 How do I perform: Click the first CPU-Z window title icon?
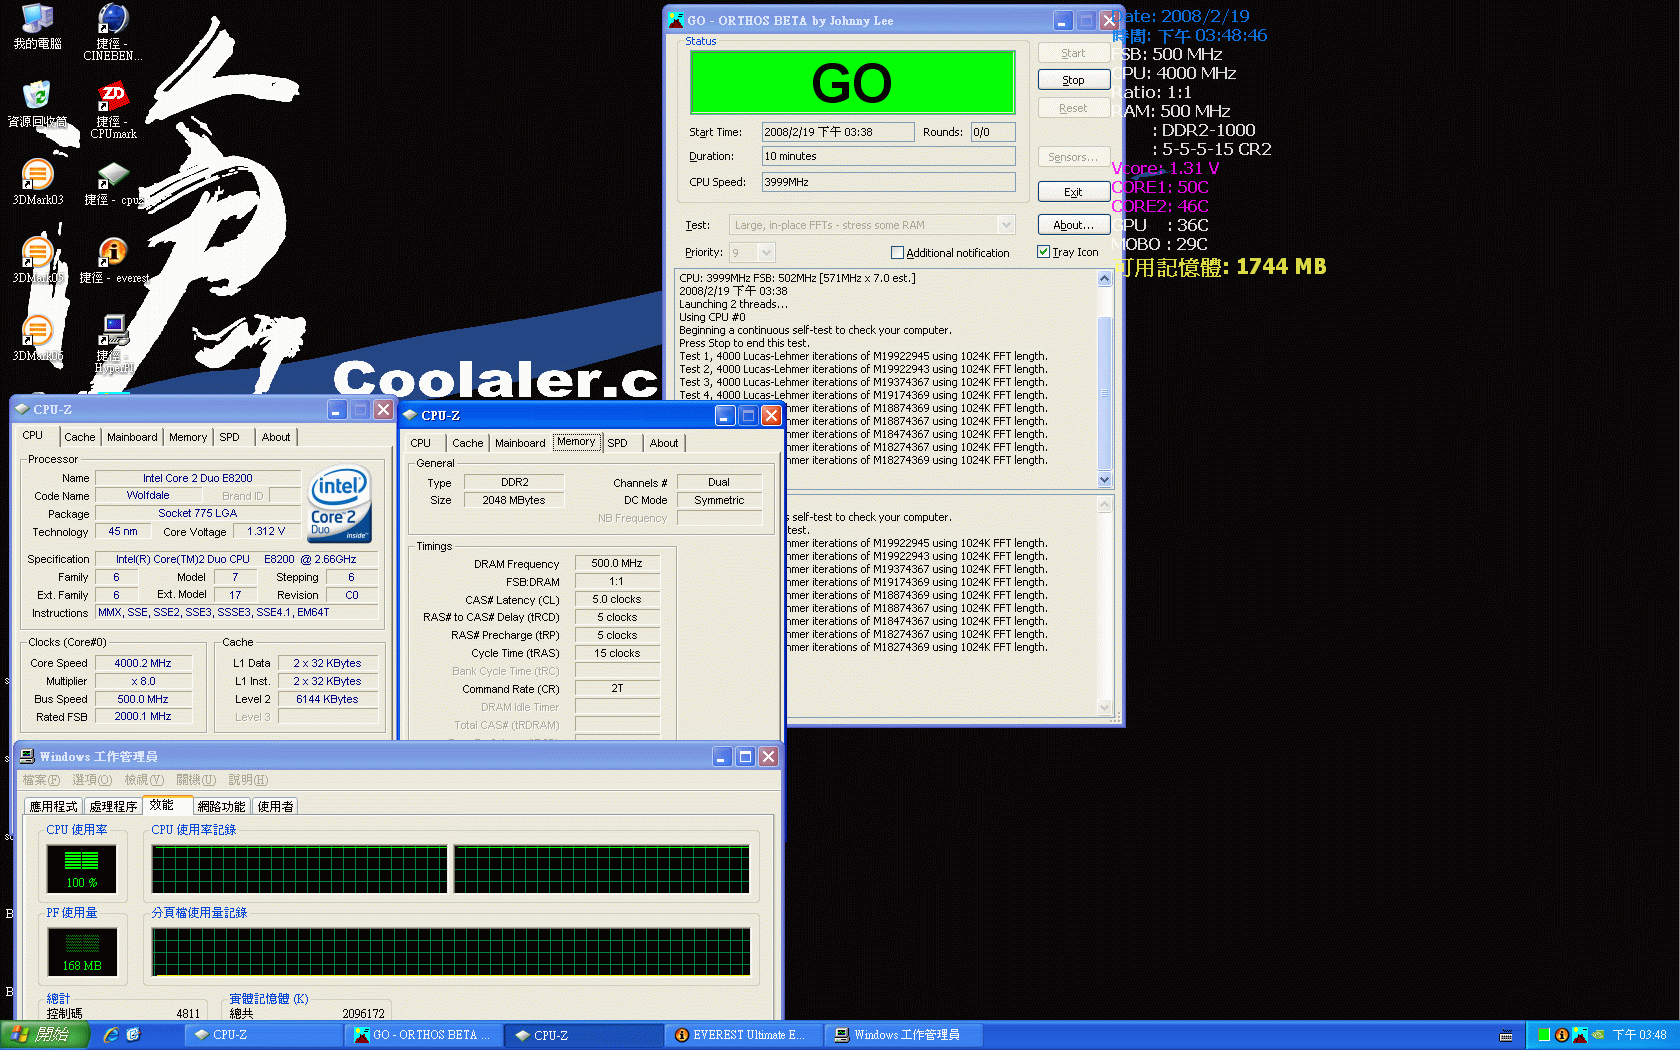click(x=22, y=409)
